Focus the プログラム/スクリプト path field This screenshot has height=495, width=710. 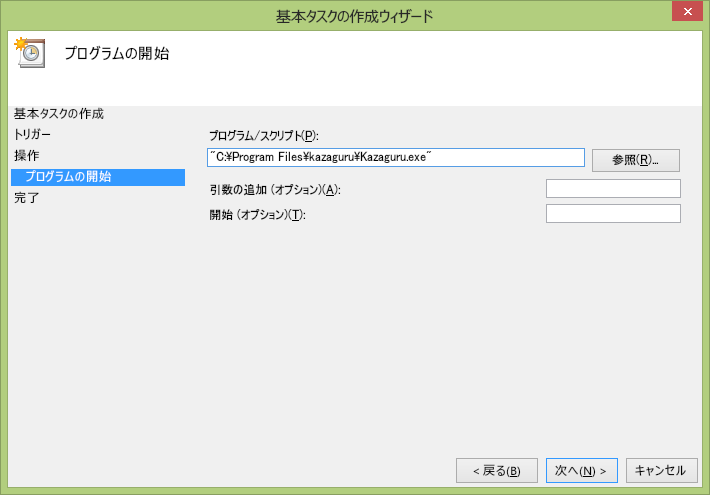point(396,158)
